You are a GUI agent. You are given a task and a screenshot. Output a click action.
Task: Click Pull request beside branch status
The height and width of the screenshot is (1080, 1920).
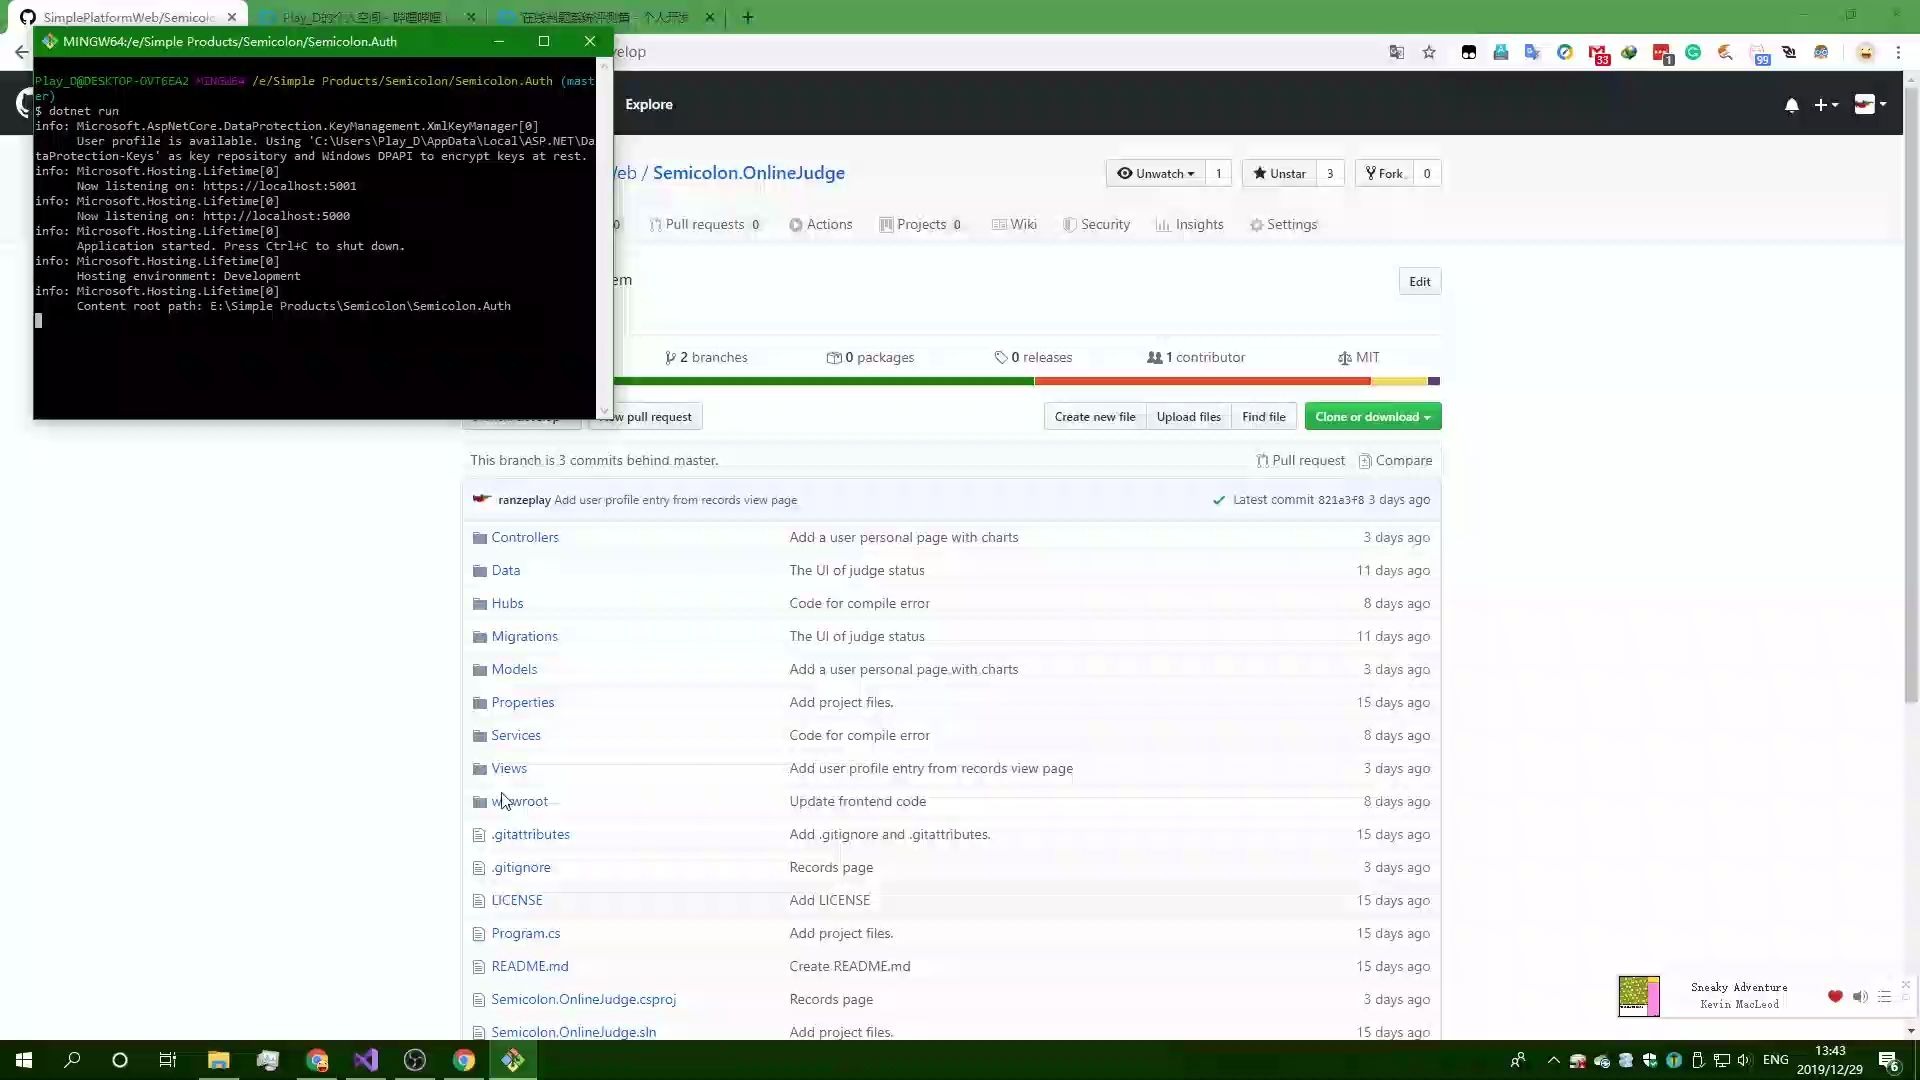pyautogui.click(x=1300, y=460)
